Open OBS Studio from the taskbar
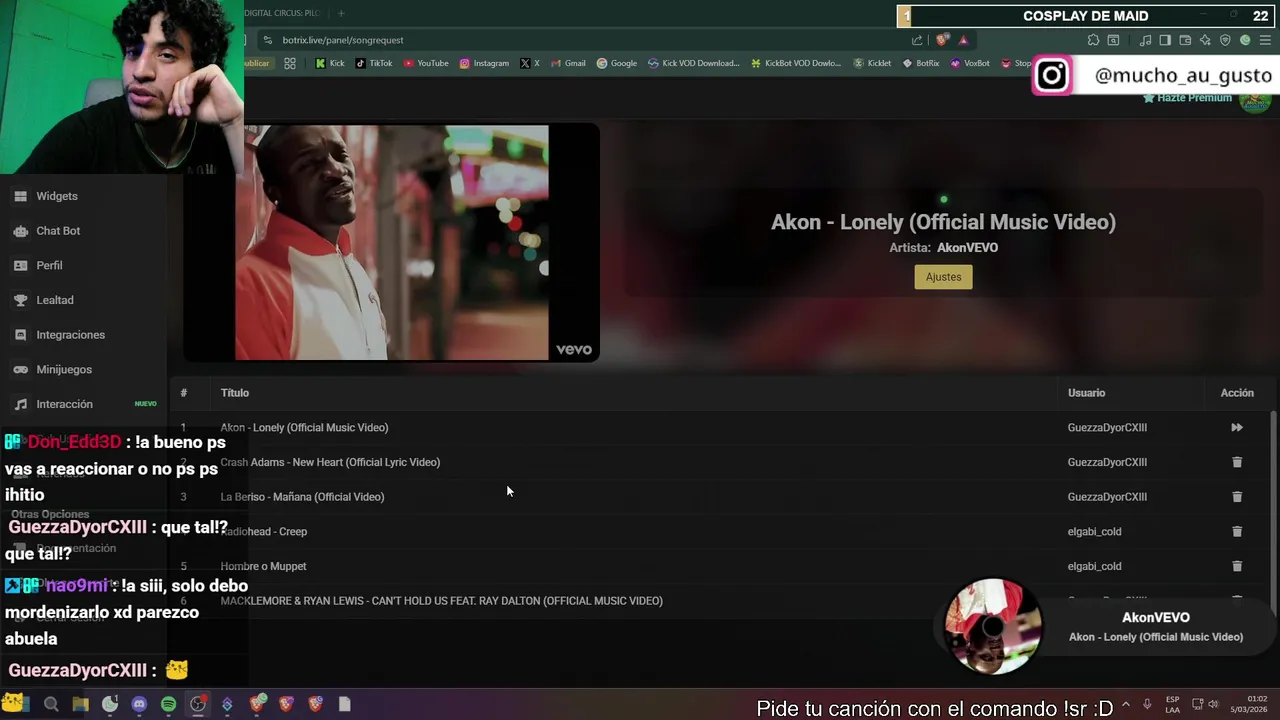The image size is (1280, 720). [x=198, y=704]
